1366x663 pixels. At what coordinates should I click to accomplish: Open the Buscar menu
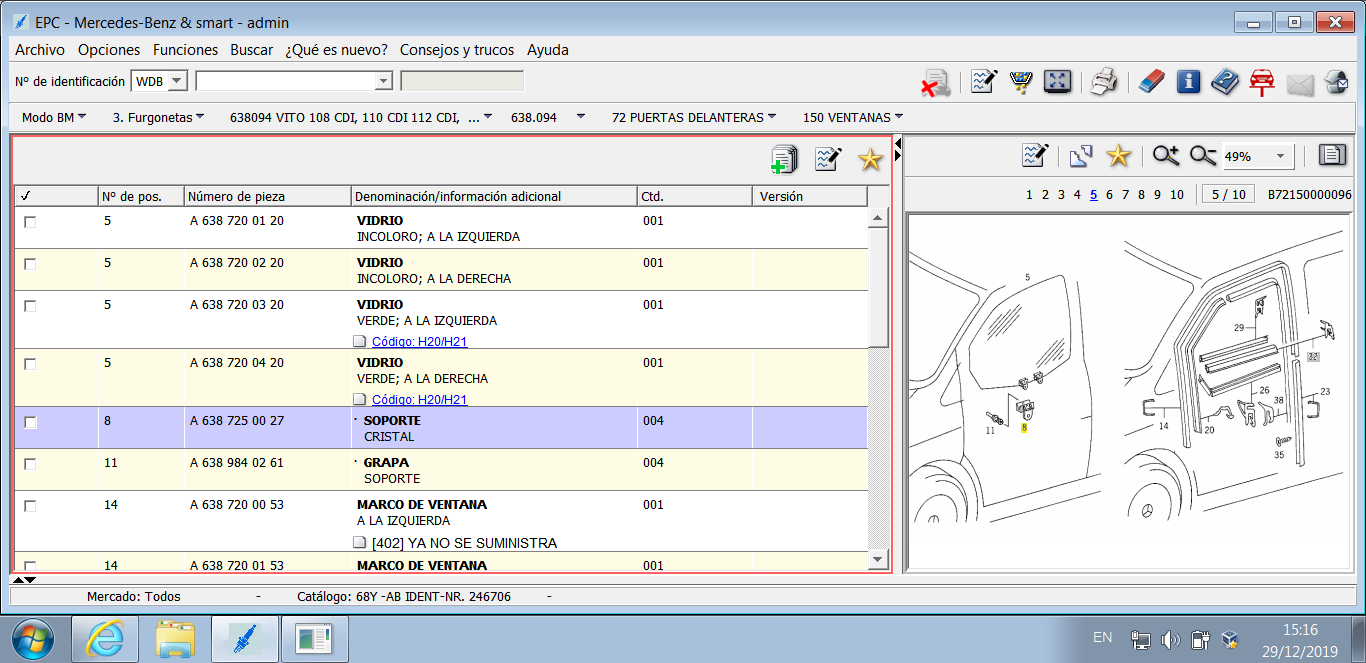coord(251,50)
